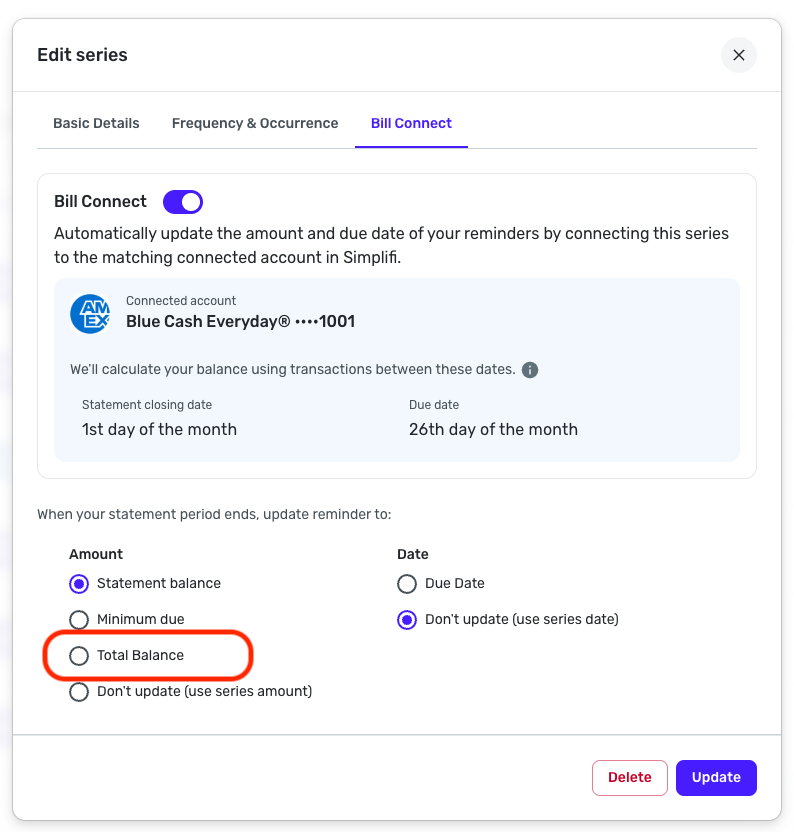Choose the Minimum due amount option

(79, 619)
